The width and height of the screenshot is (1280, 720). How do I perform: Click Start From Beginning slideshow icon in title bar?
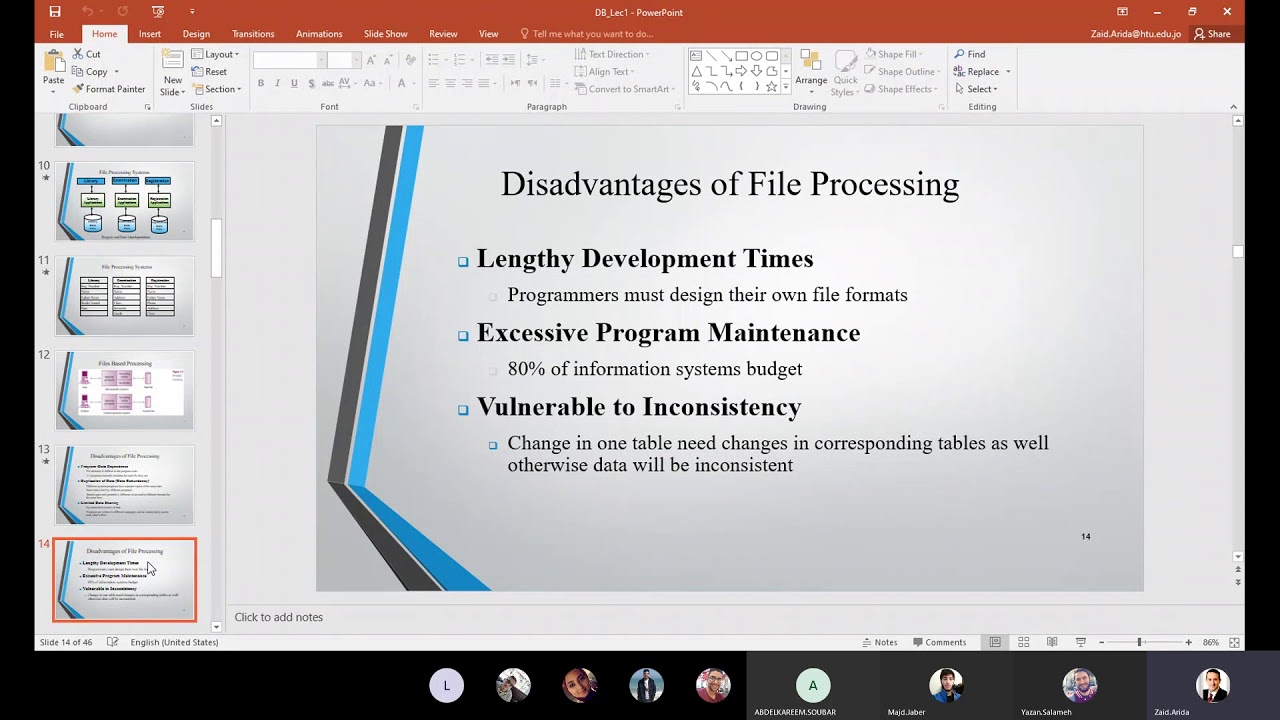coord(158,12)
